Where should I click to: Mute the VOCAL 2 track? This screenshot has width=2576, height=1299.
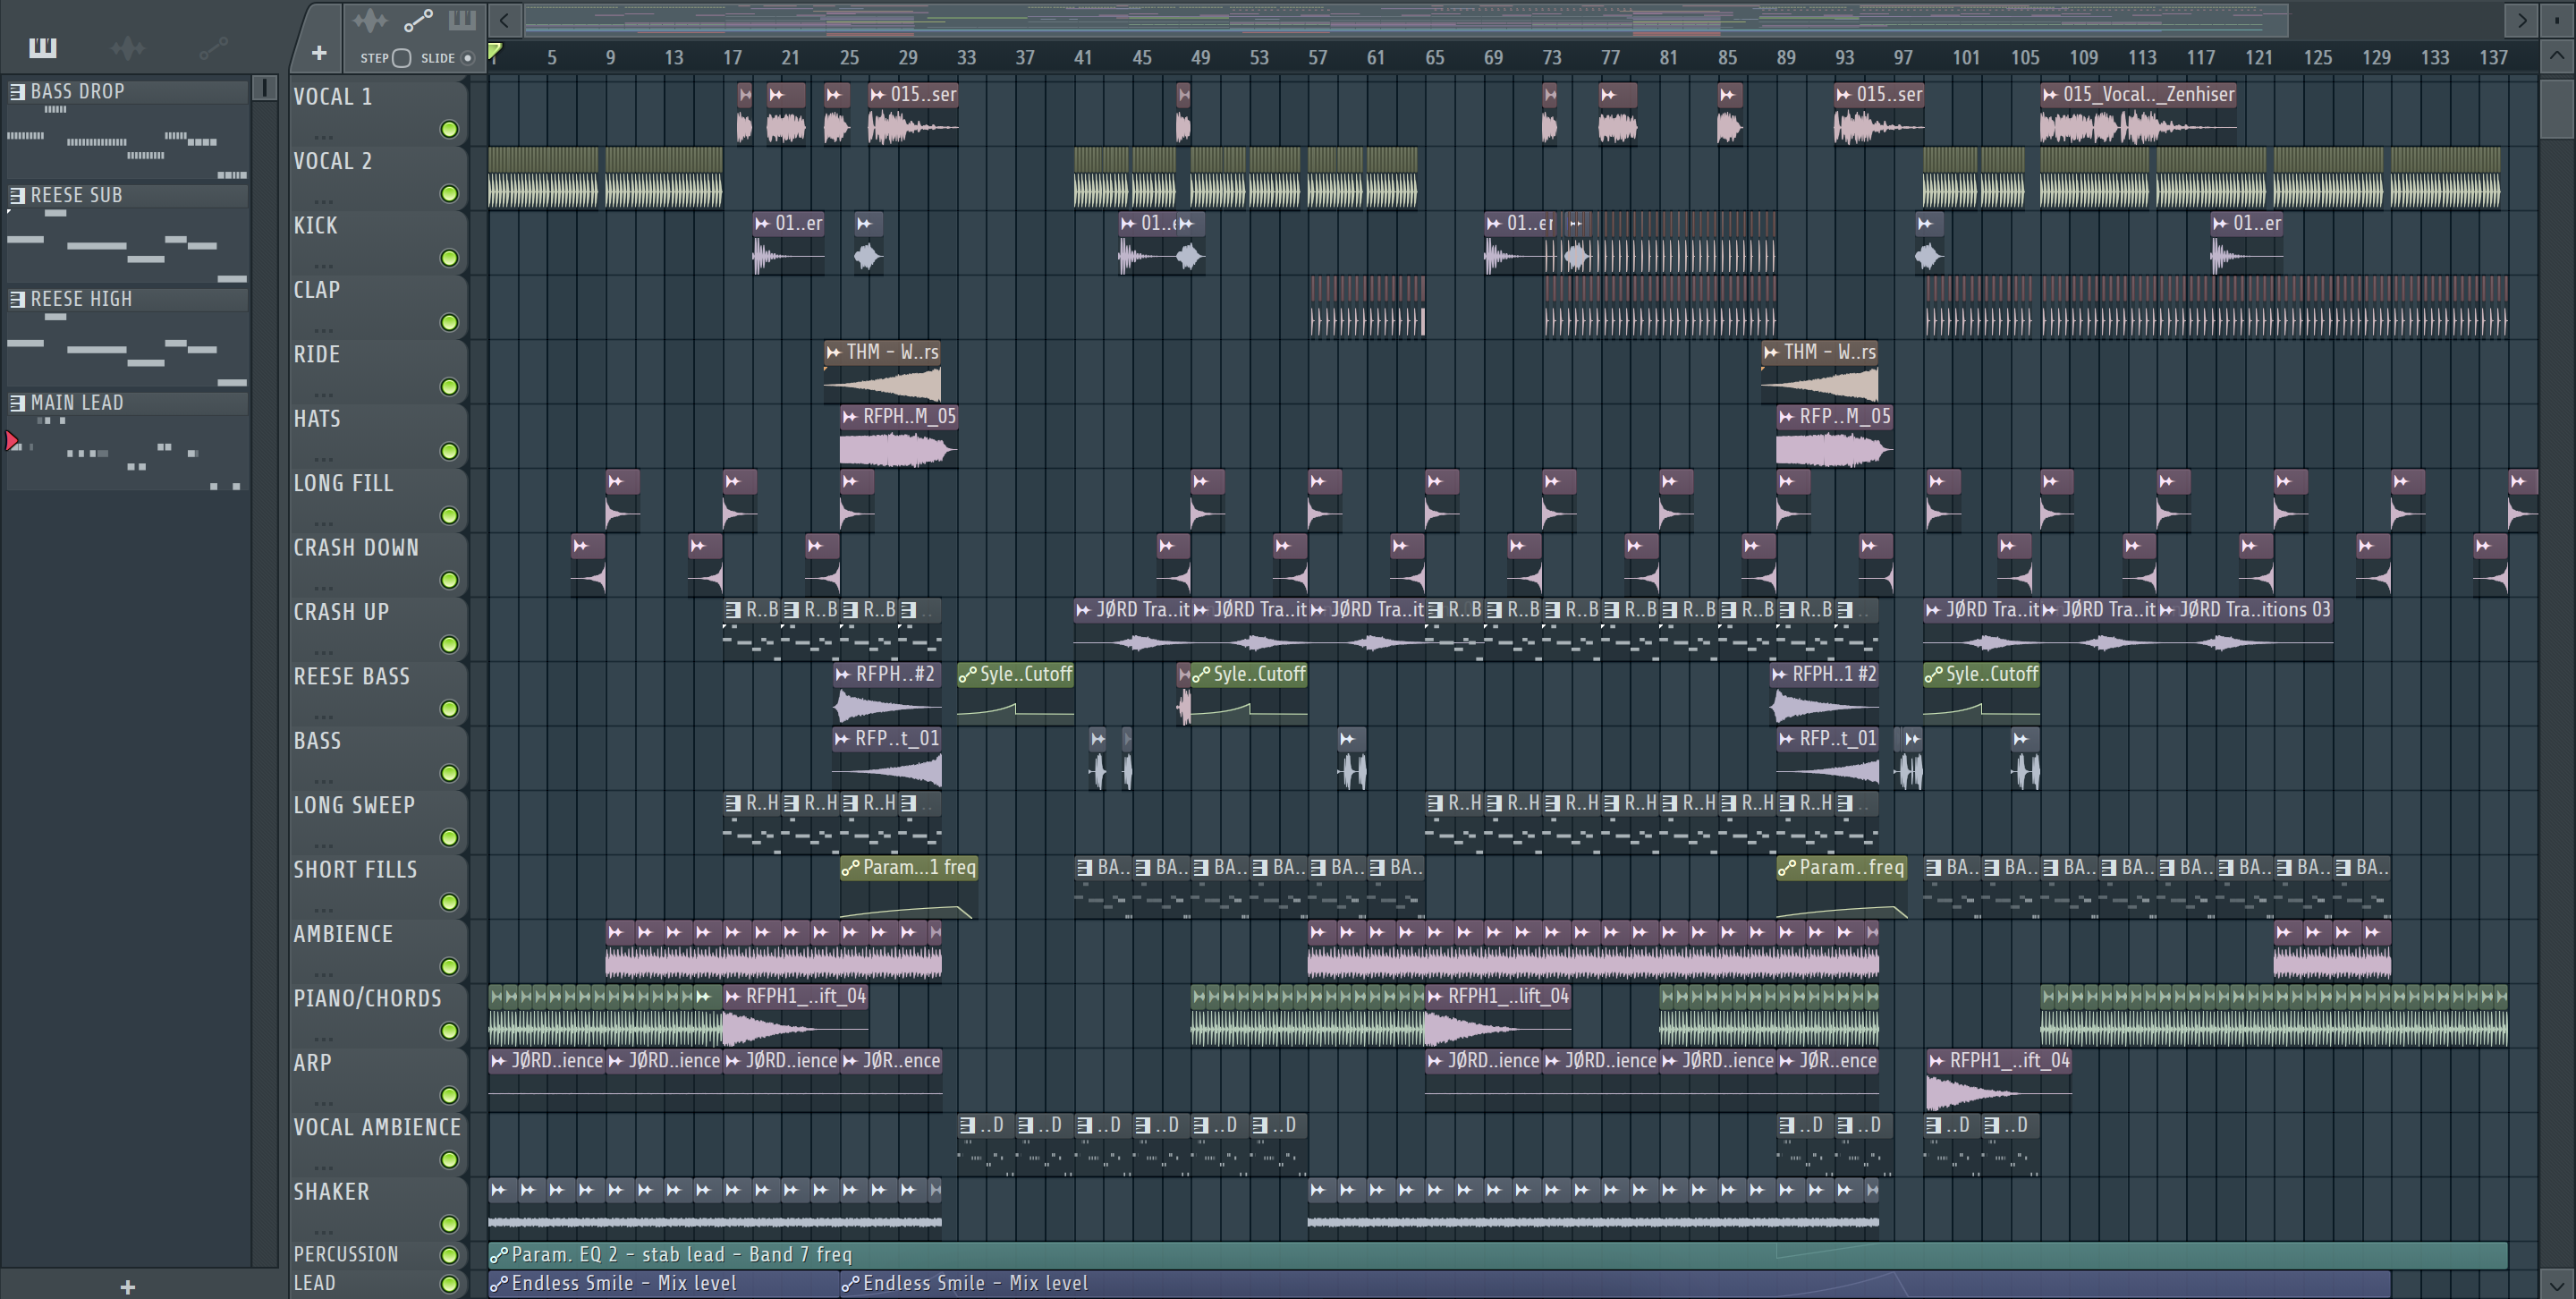tap(449, 194)
